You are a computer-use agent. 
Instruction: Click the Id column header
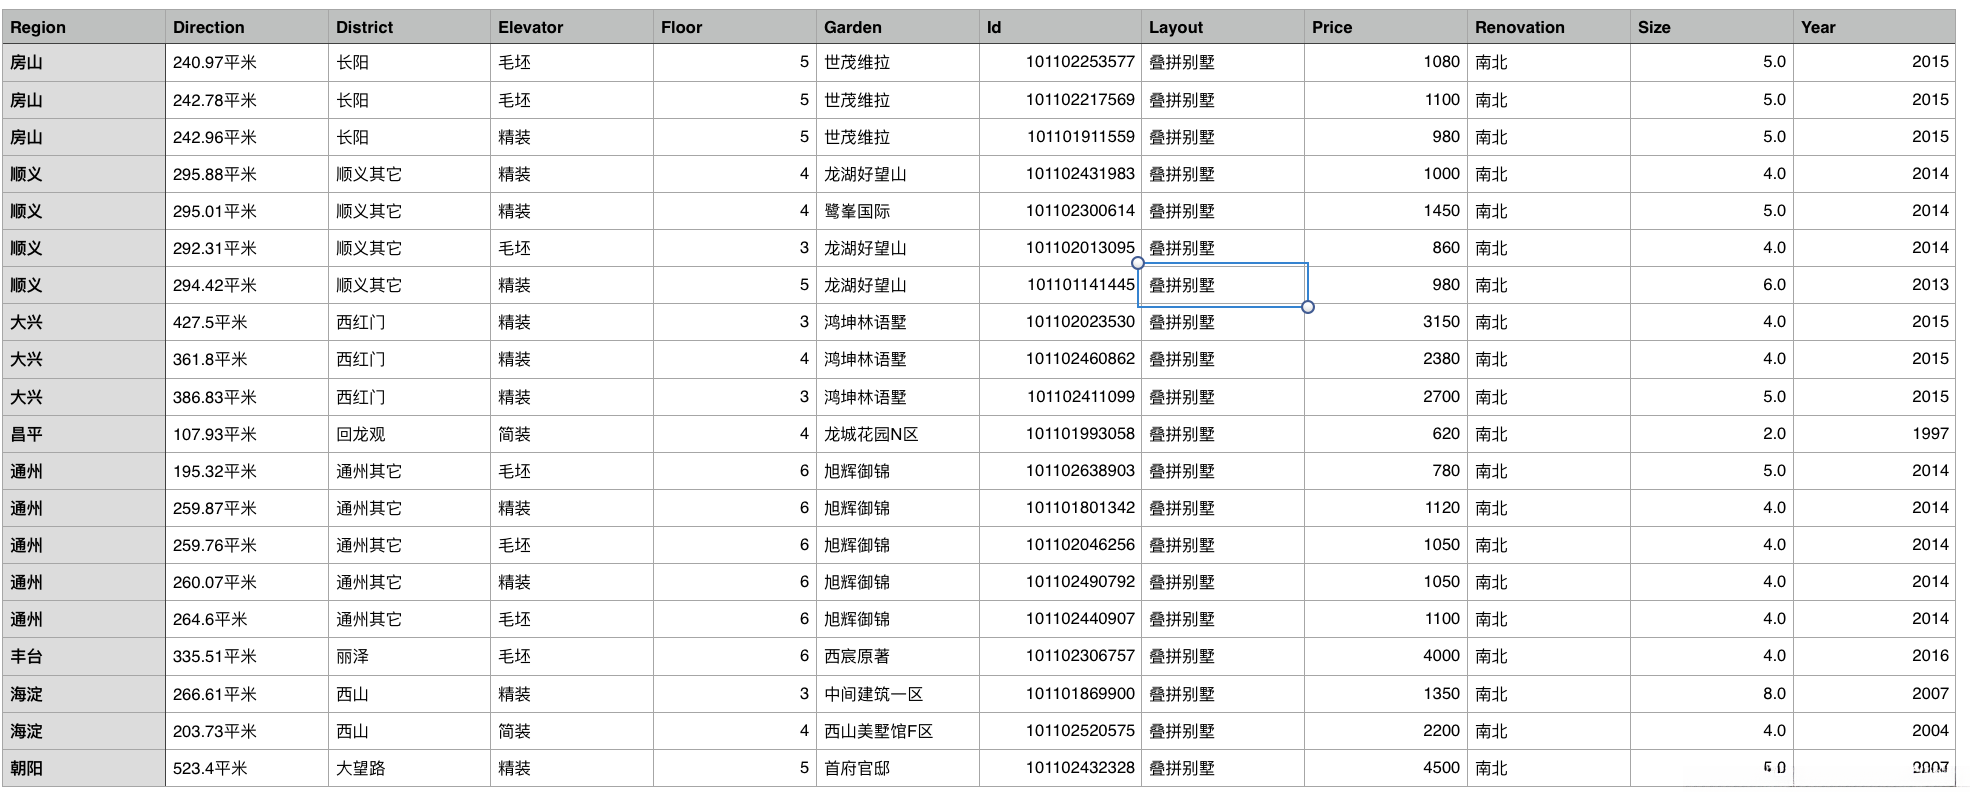[1059, 27]
